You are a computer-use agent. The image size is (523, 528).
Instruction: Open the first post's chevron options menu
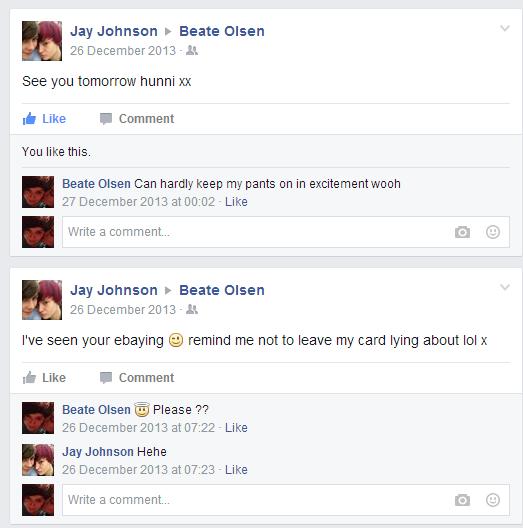504,28
